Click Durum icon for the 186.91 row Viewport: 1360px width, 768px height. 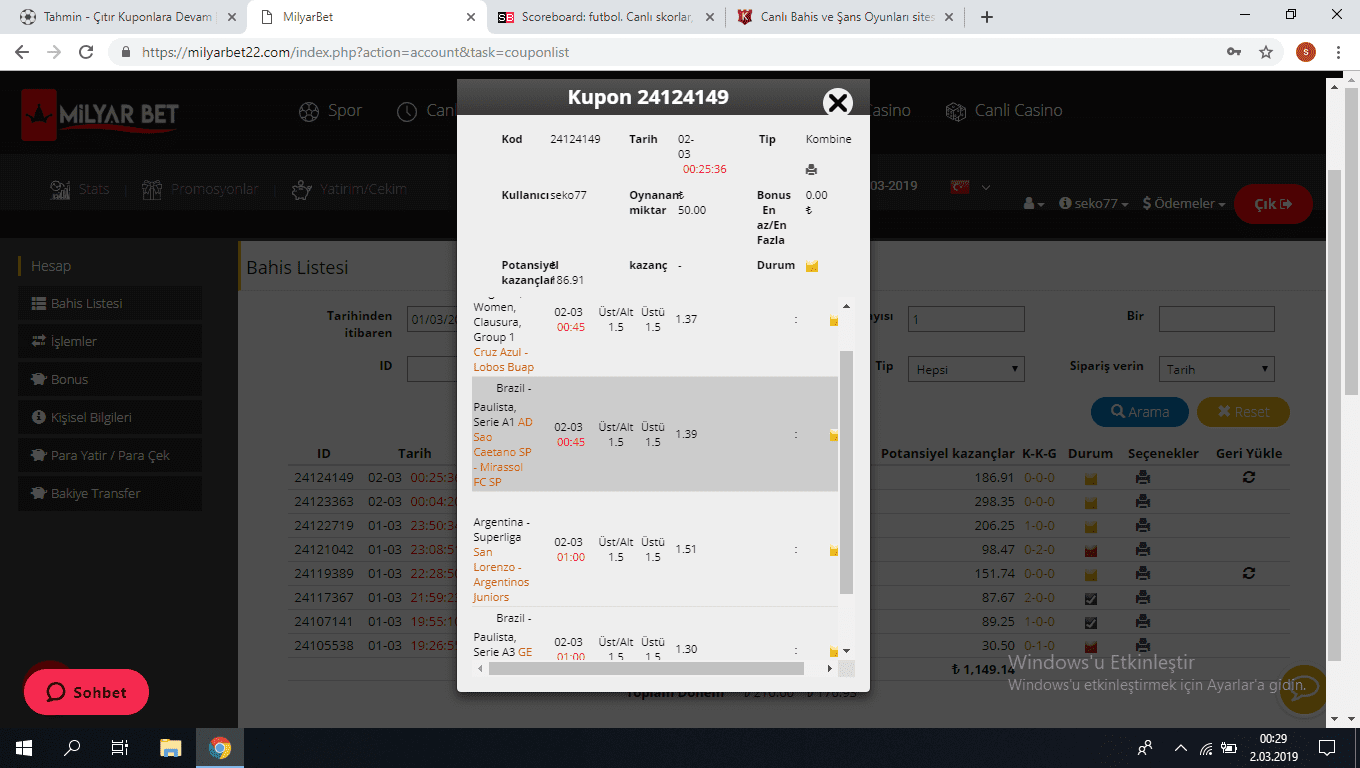1091,479
